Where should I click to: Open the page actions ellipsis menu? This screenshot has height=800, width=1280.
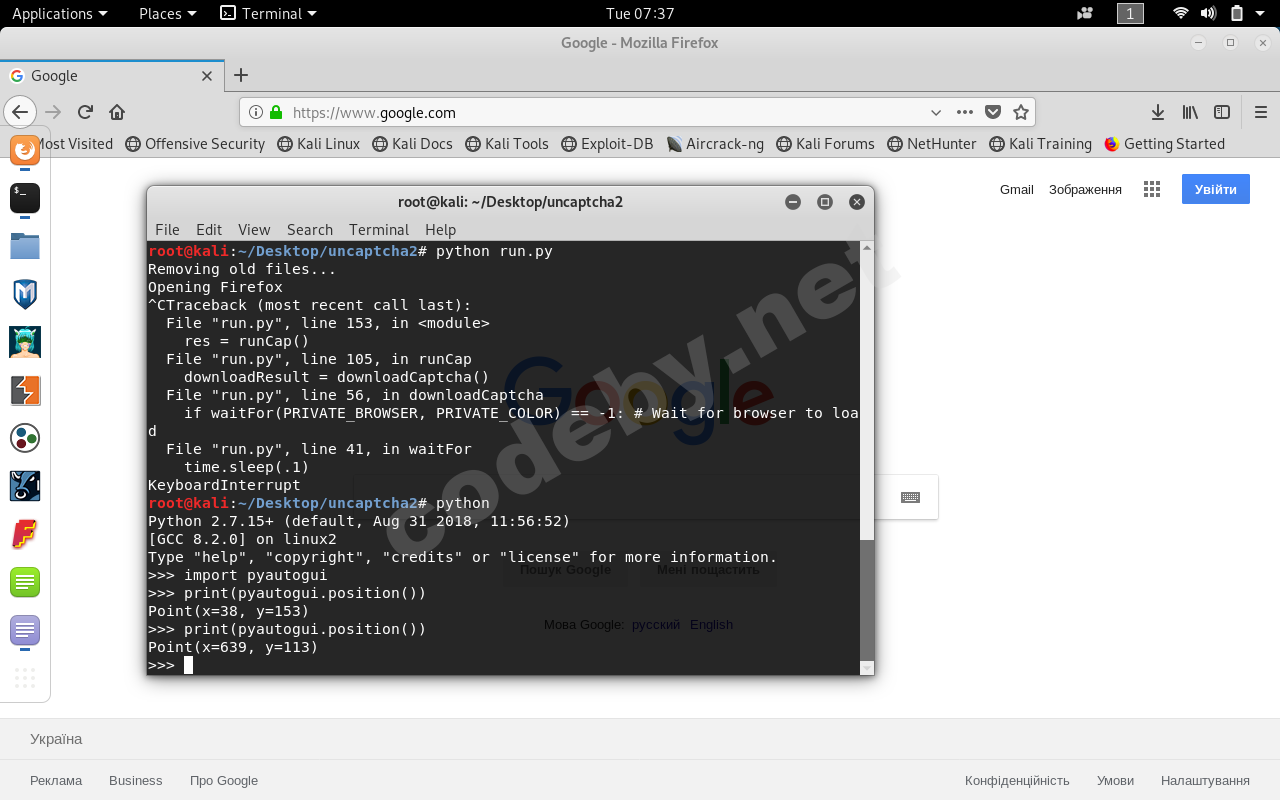click(x=965, y=112)
